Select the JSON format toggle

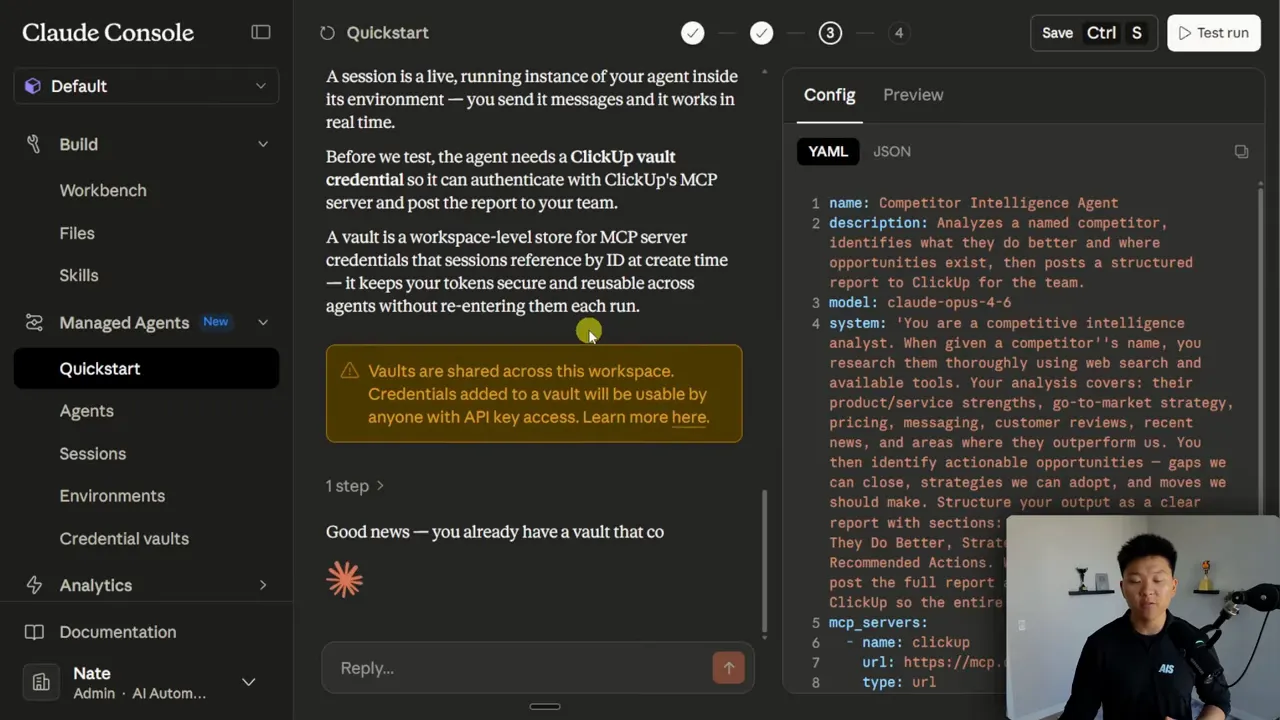click(891, 151)
